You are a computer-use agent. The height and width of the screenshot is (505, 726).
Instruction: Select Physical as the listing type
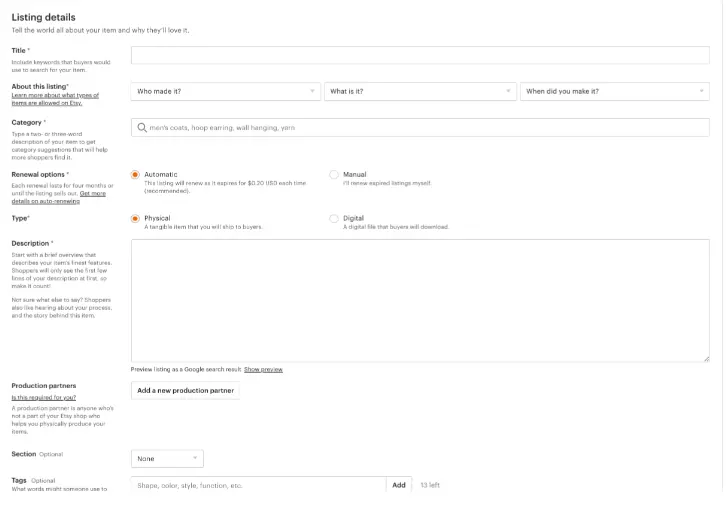click(x=136, y=218)
